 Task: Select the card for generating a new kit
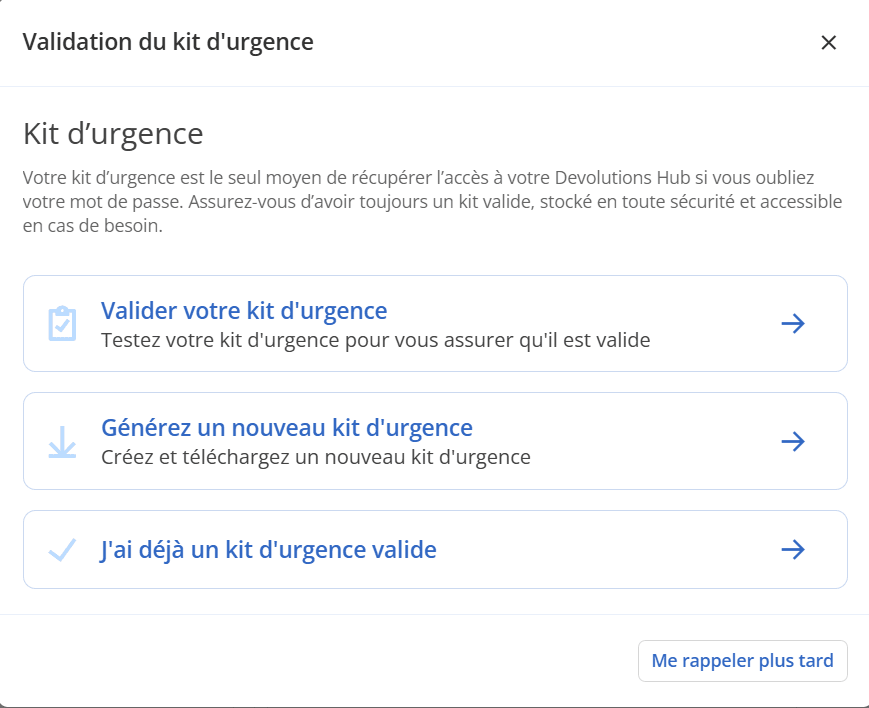434,441
